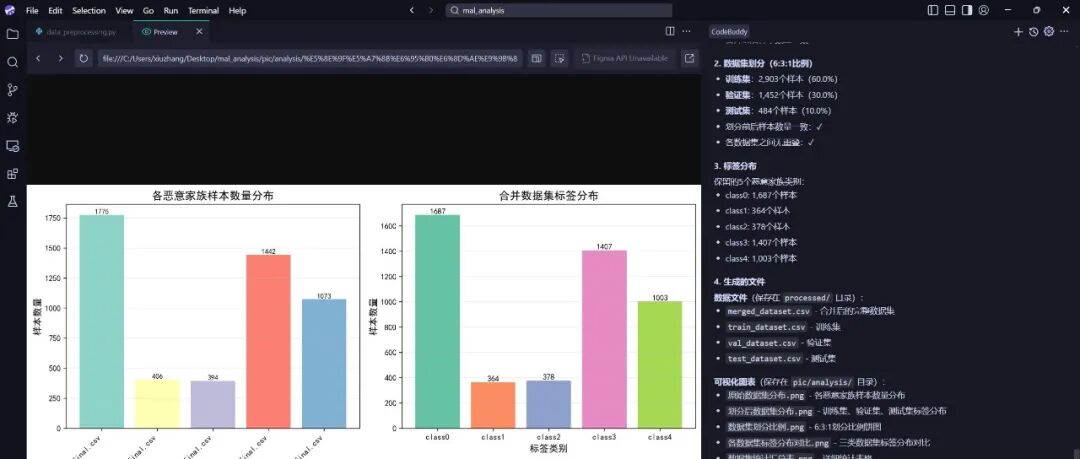Viewport: 1080px width, 459px height.
Task: Open the View menu
Action: [125, 10]
